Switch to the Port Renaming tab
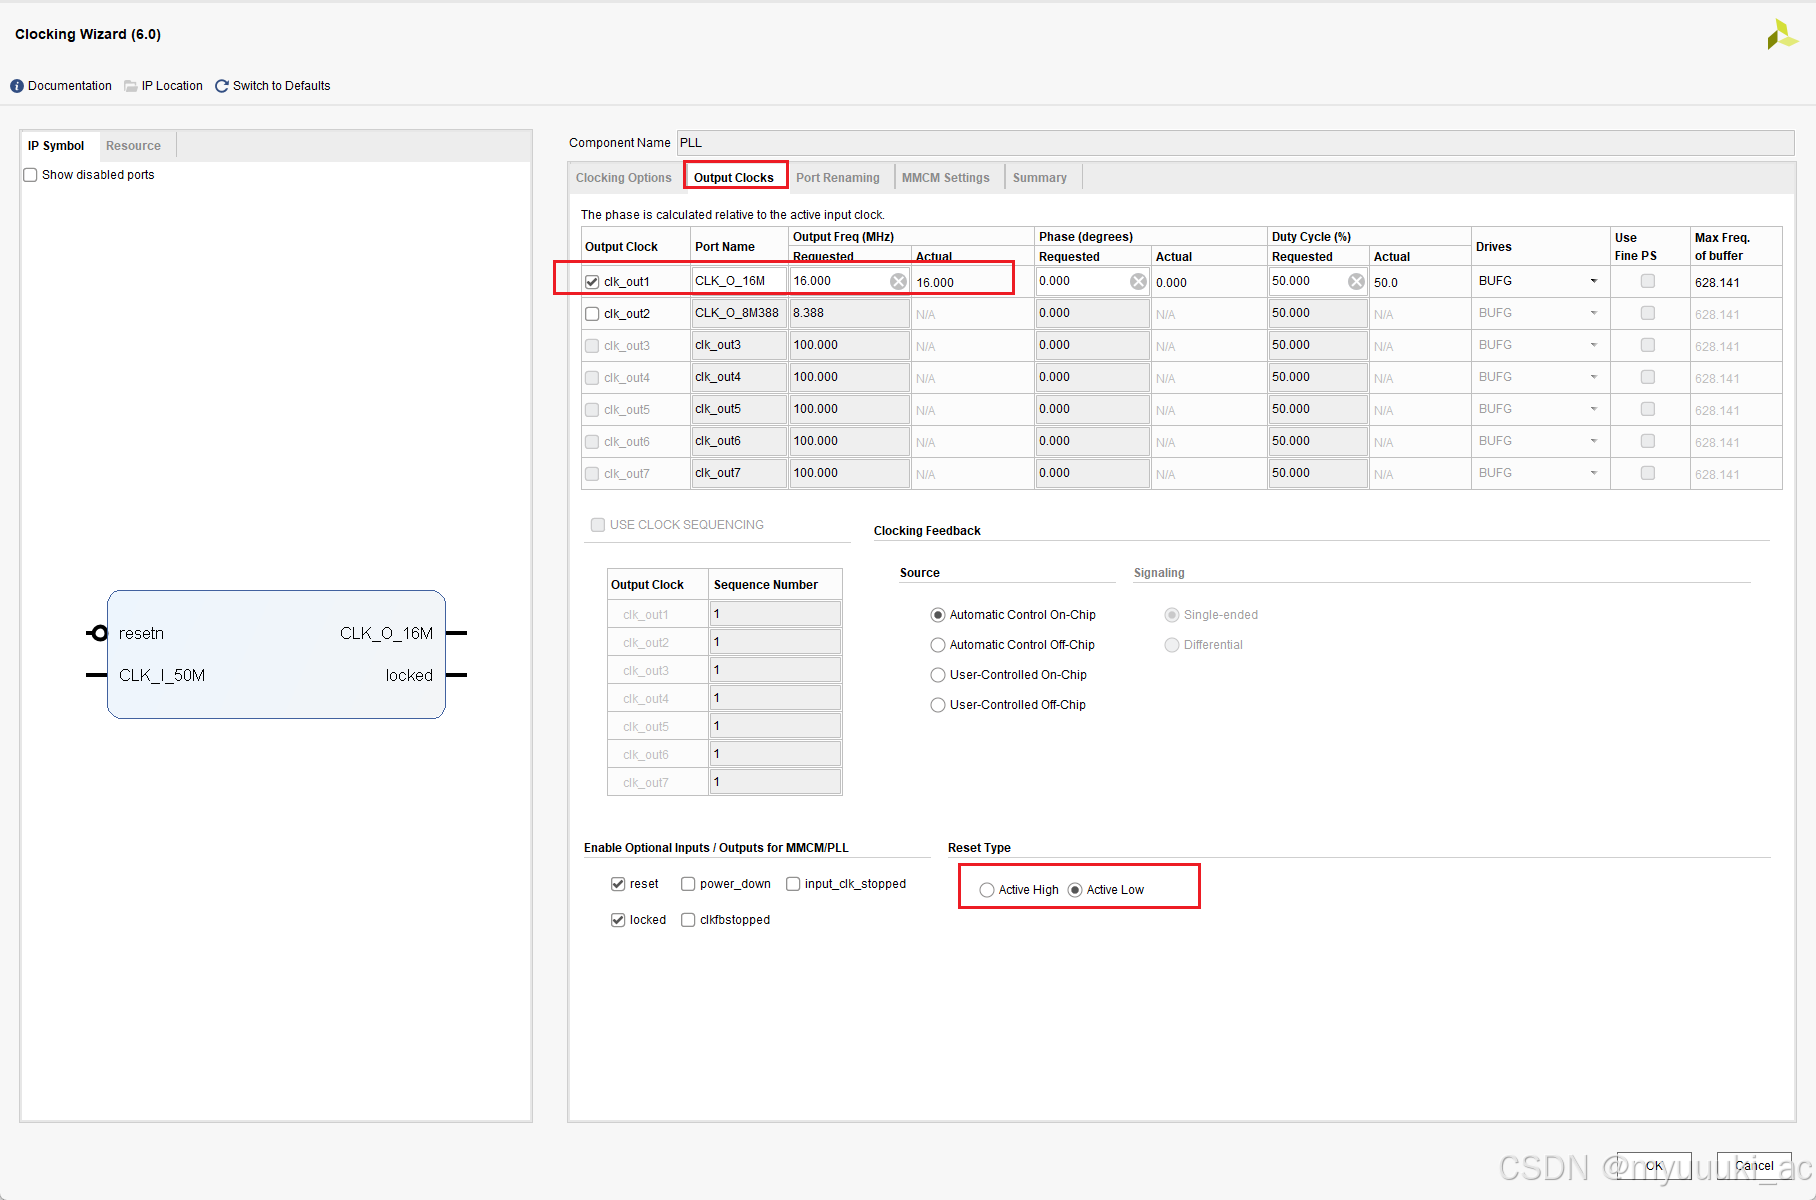Screen dimensions: 1816x1200 click(838, 178)
